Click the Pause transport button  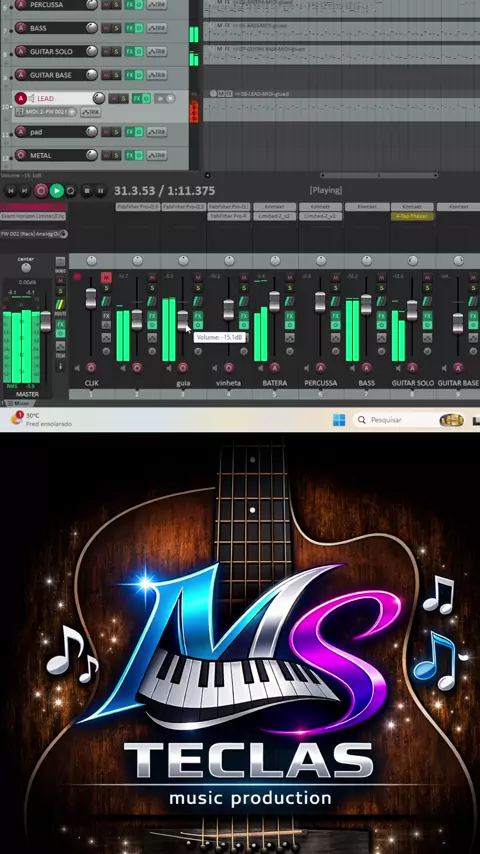pos(100,191)
